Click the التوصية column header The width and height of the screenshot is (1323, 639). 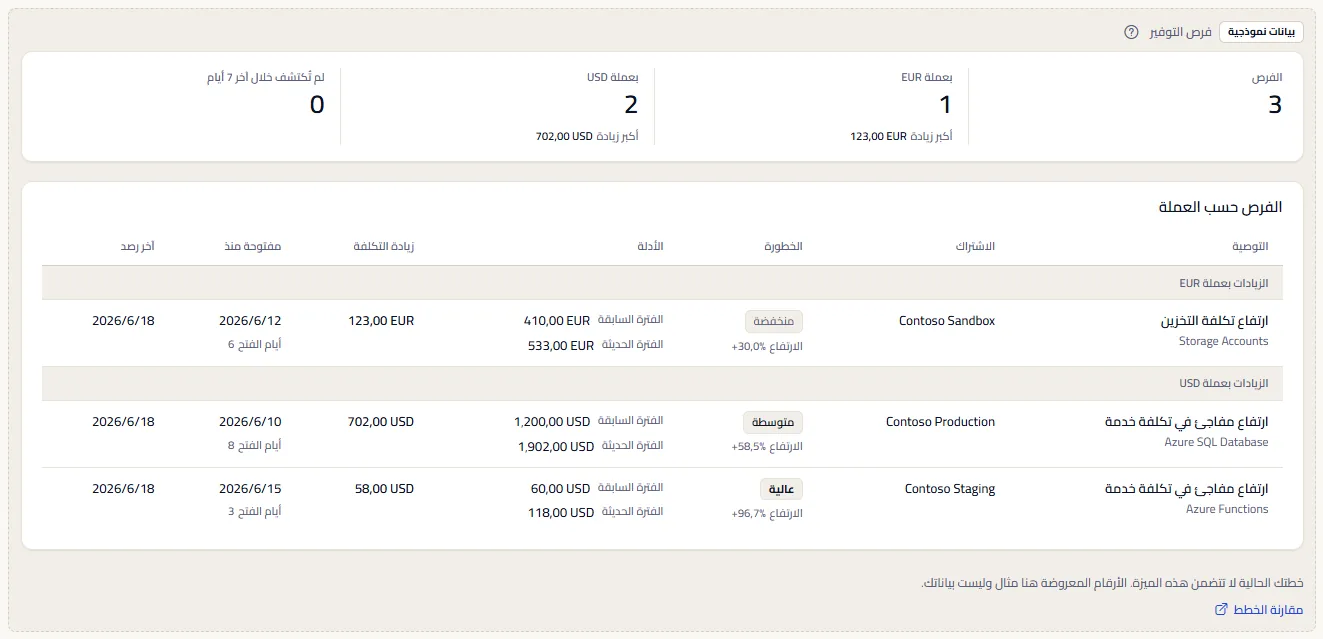1250,246
